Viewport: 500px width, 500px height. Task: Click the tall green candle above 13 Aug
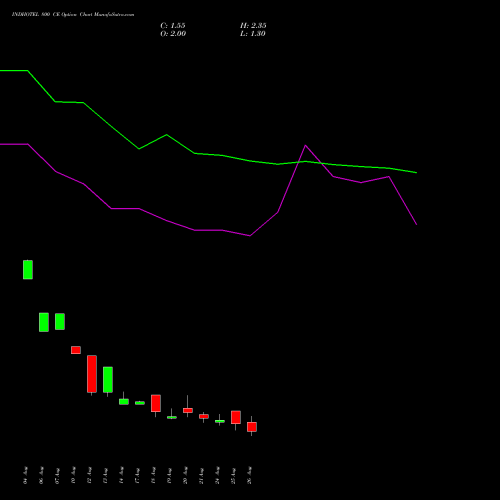point(108,380)
